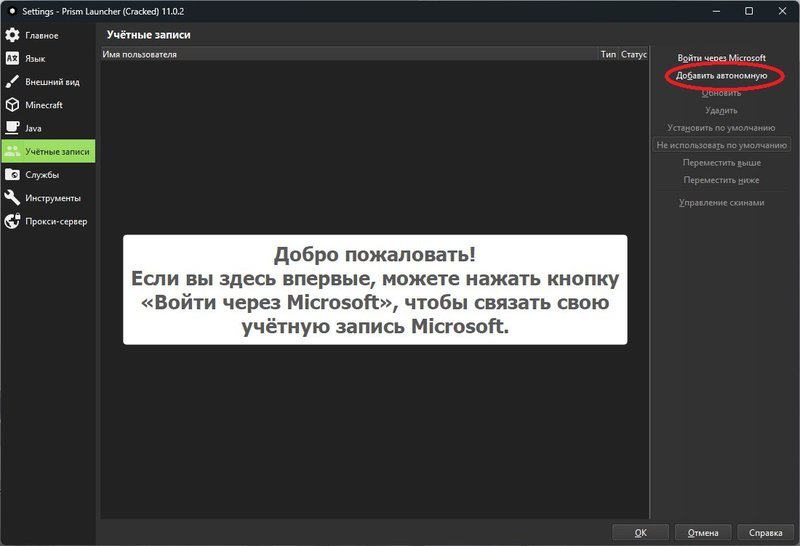Click Переместить выше

[721, 162]
